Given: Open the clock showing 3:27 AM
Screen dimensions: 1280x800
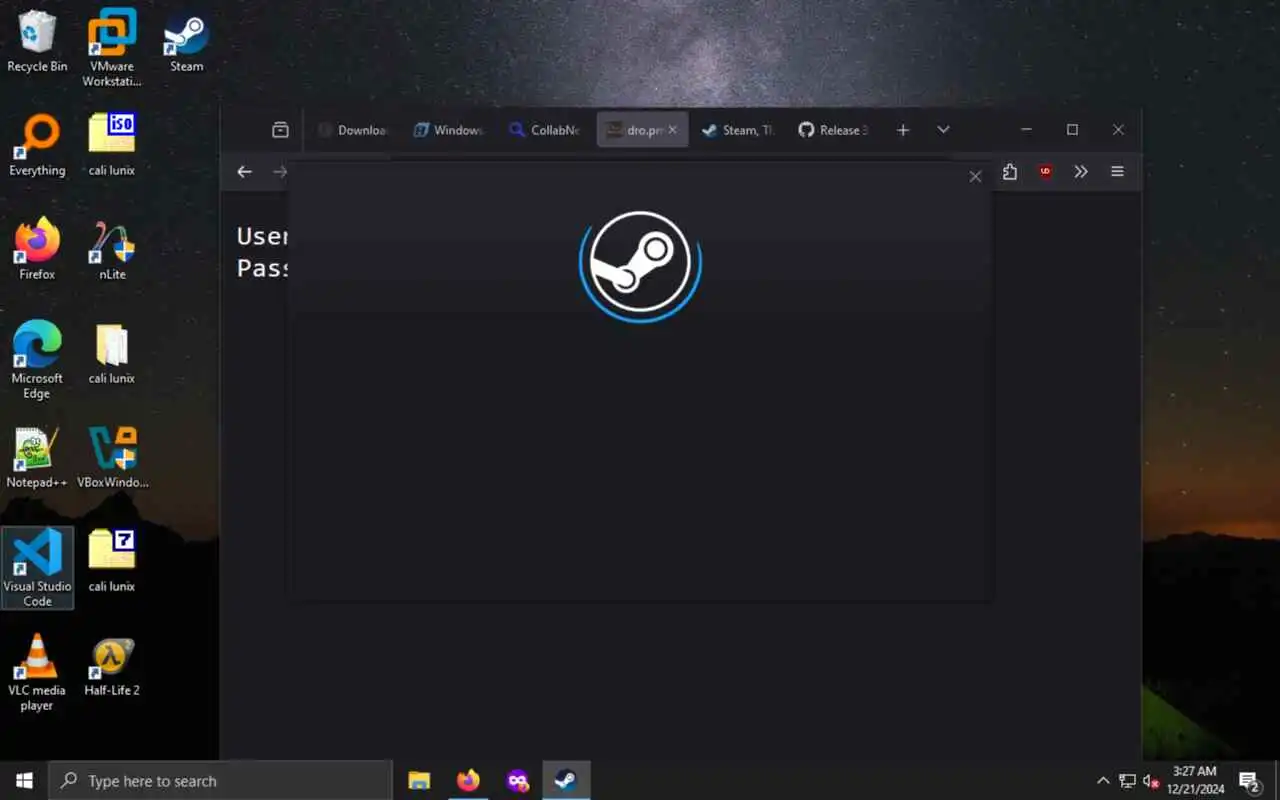Looking at the screenshot, I should point(1194,781).
